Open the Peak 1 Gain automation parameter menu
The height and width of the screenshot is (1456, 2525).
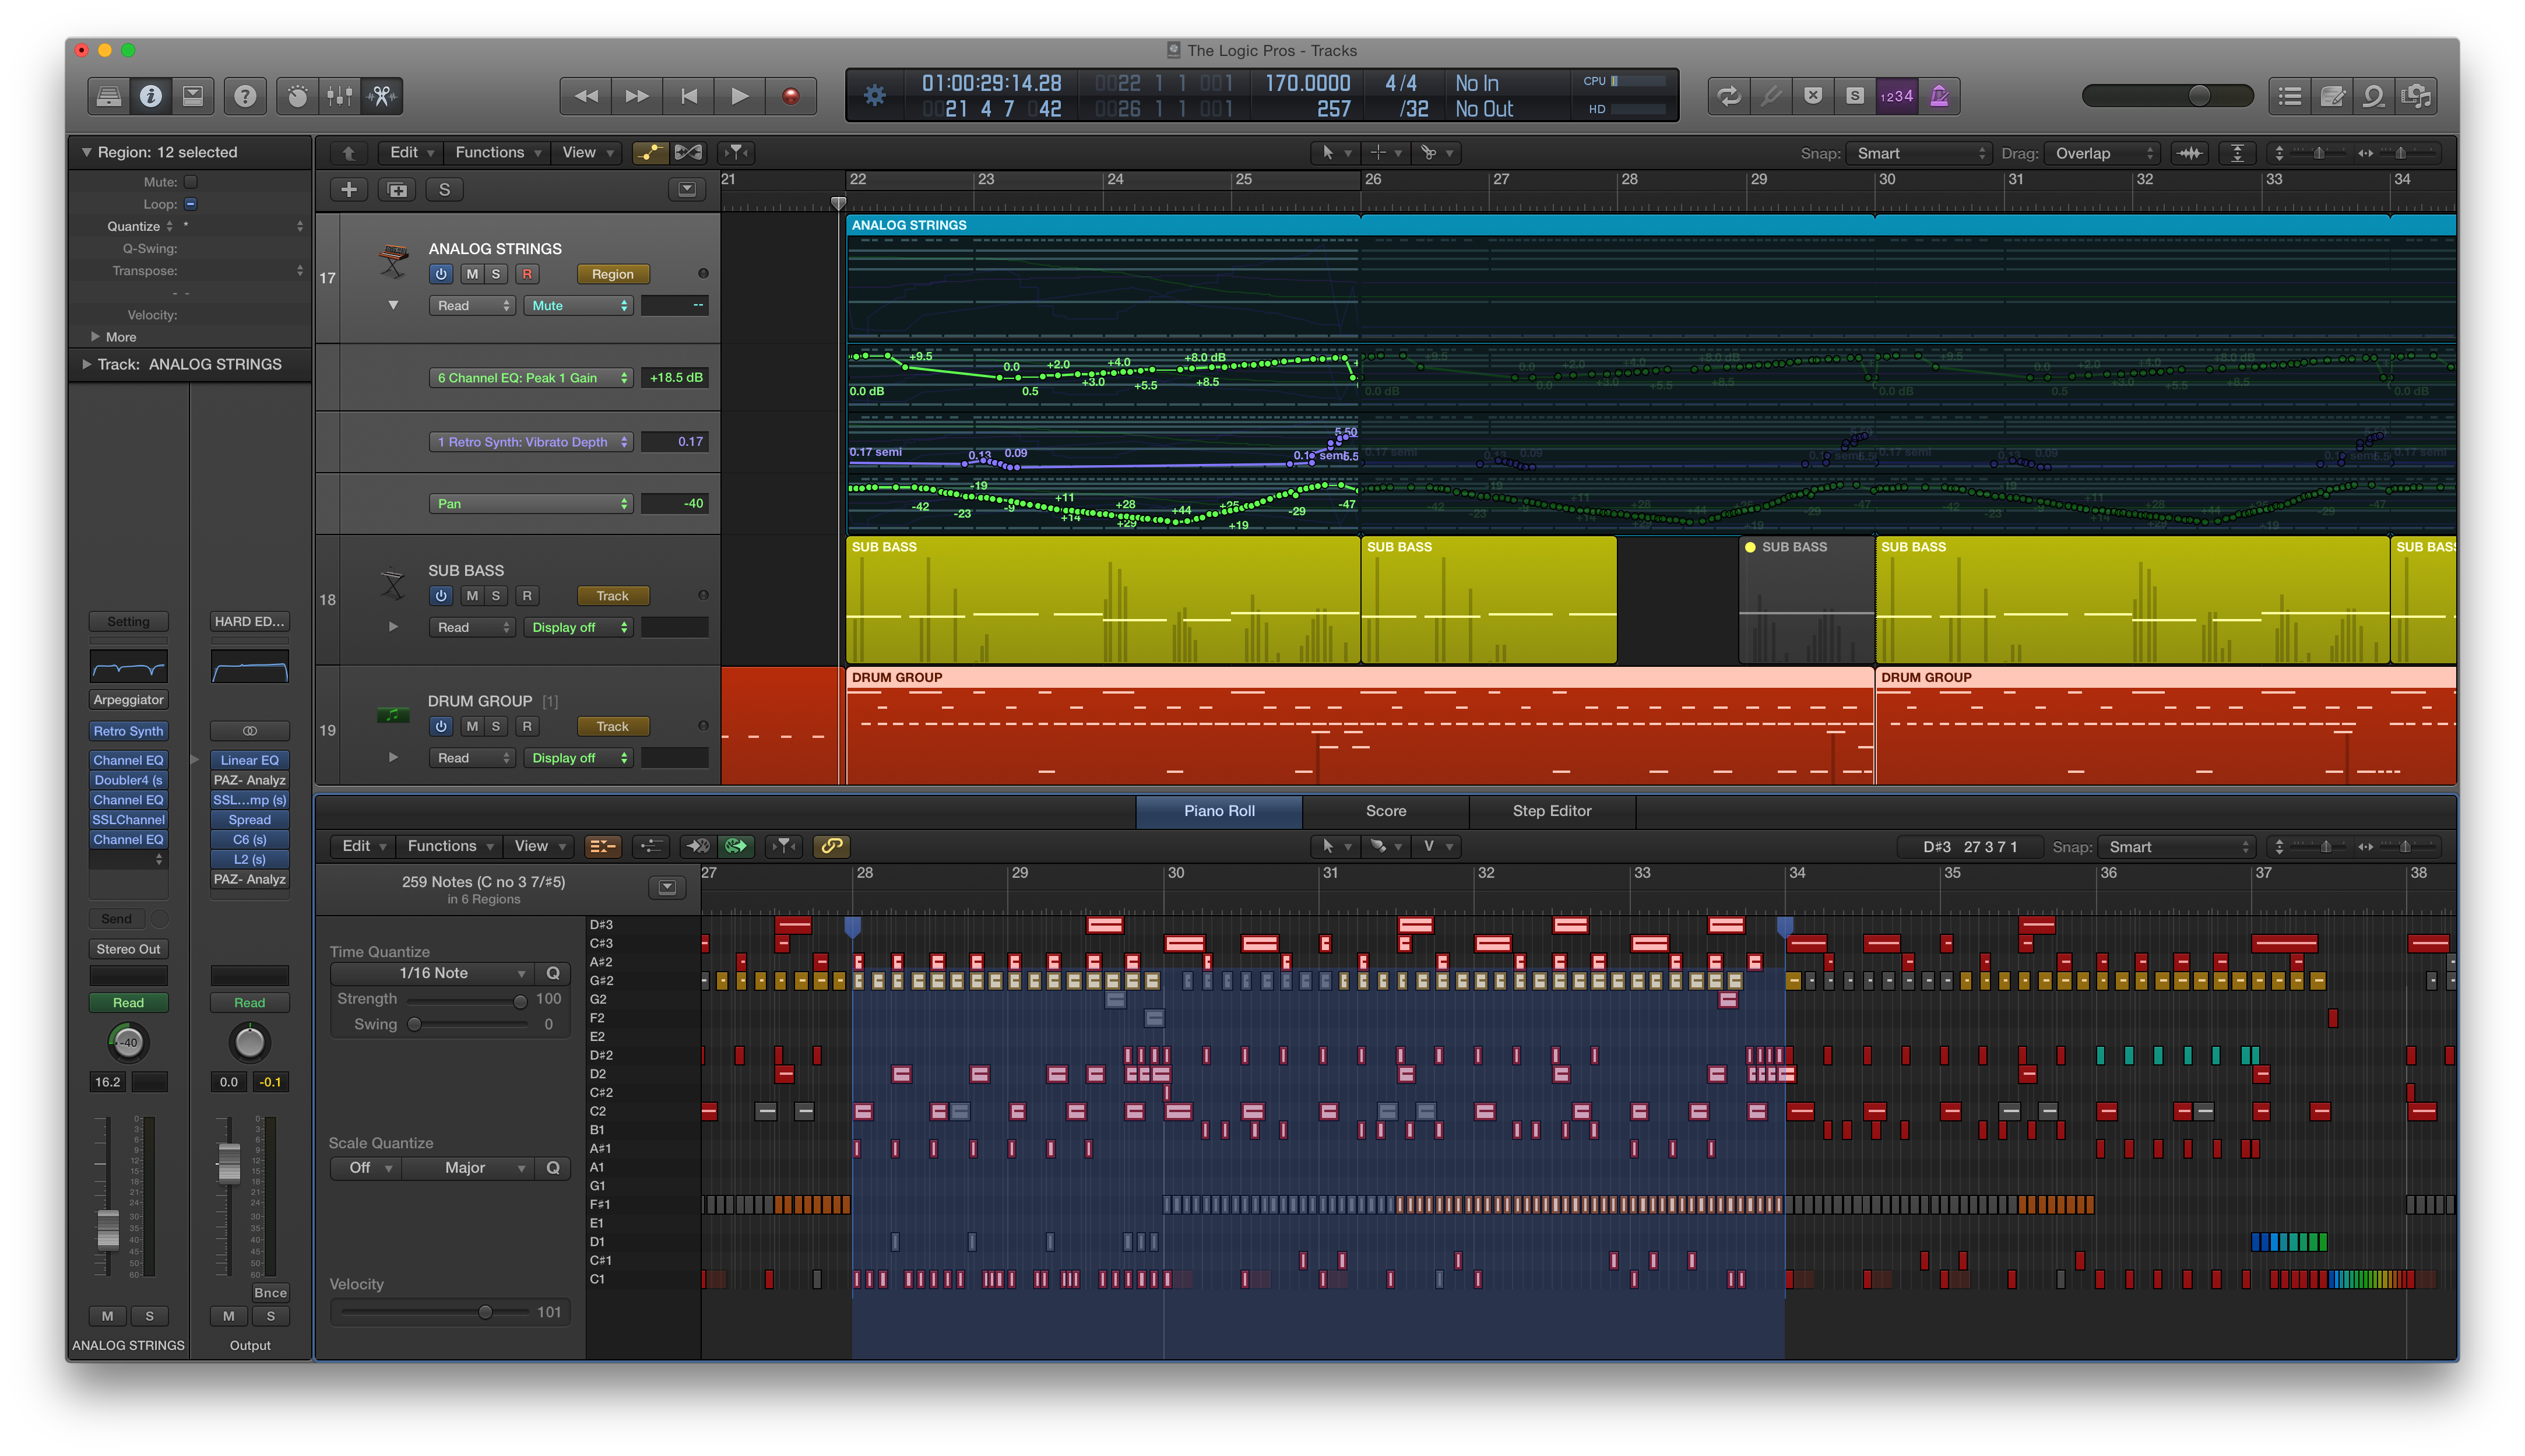click(530, 377)
